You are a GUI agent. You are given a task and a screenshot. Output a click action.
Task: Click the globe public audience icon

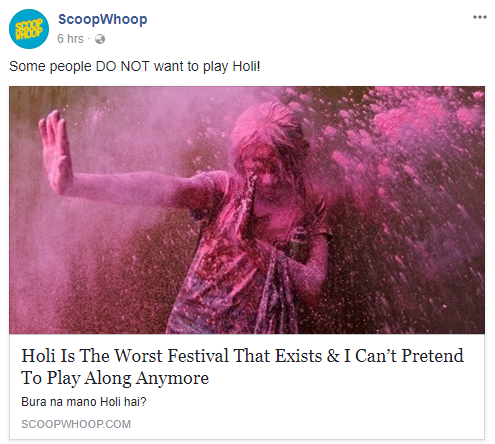pyautogui.click(x=100, y=39)
